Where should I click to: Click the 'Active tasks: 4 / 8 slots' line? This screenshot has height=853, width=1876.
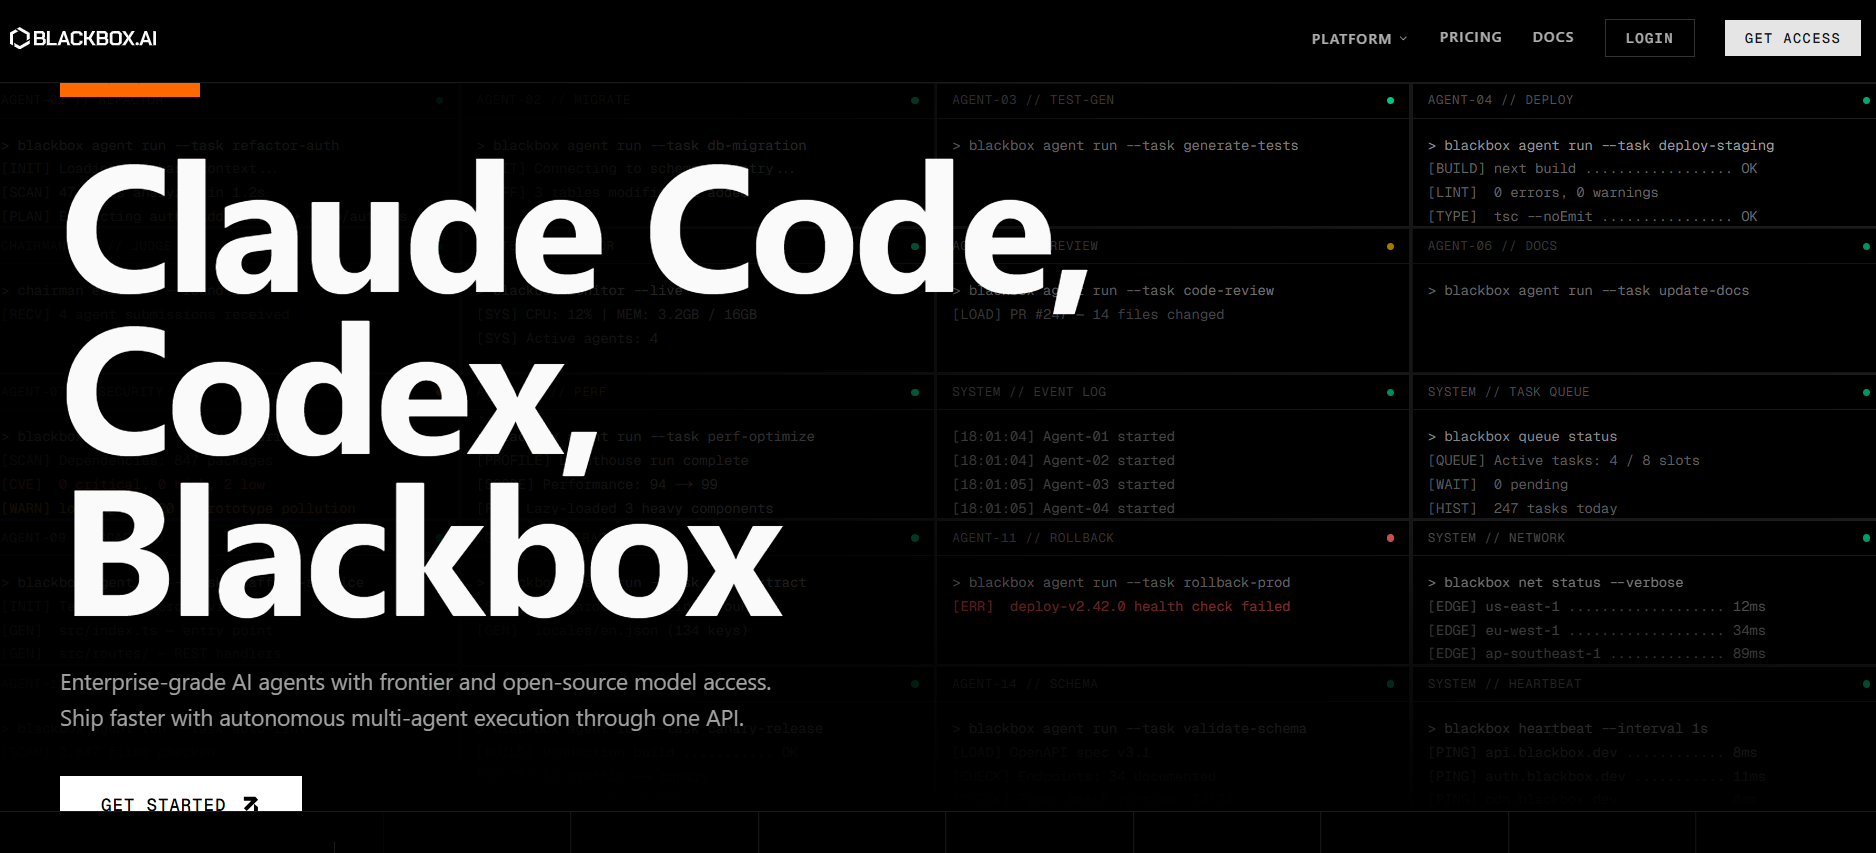[1563, 461]
